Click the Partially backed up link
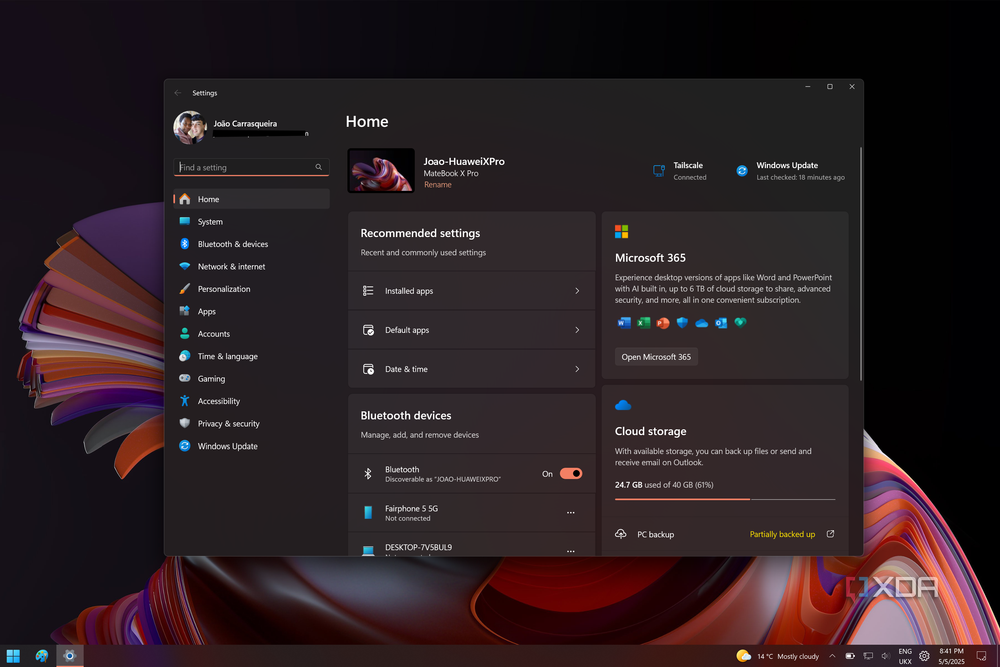1000x667 pixels. (782, 534)
